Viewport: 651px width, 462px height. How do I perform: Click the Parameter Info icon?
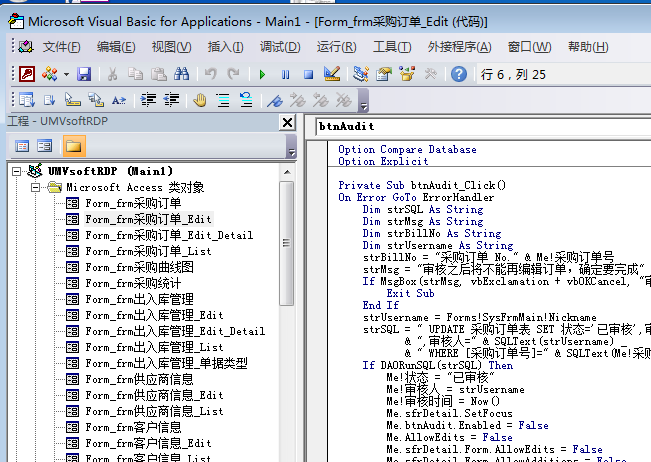coord(96,100)
